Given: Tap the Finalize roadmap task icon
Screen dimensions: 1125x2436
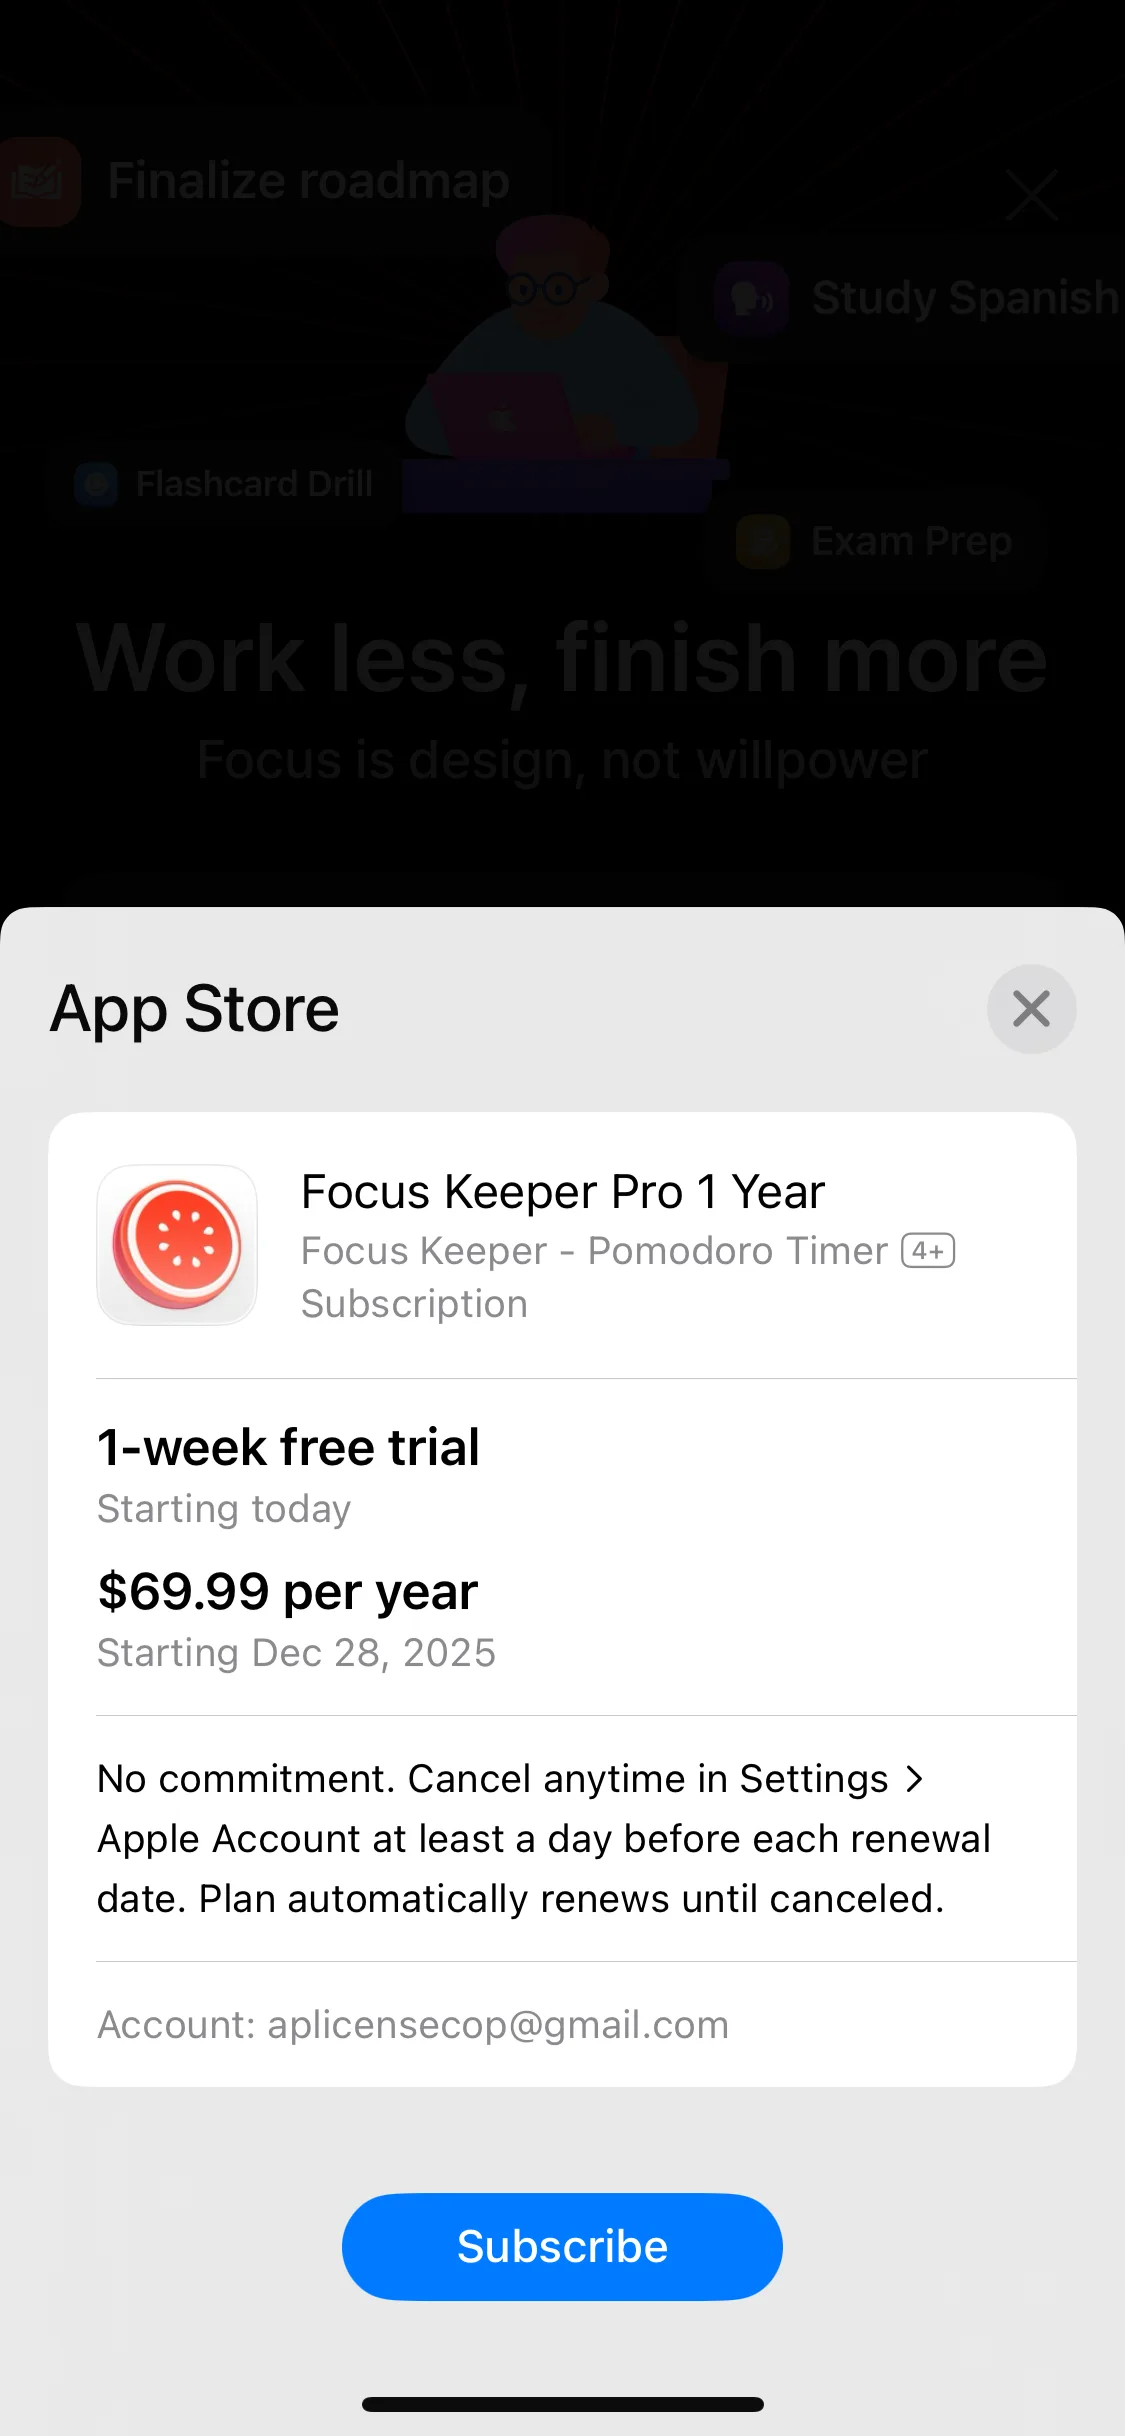Looking at the screenshot, I should (40, 181).
